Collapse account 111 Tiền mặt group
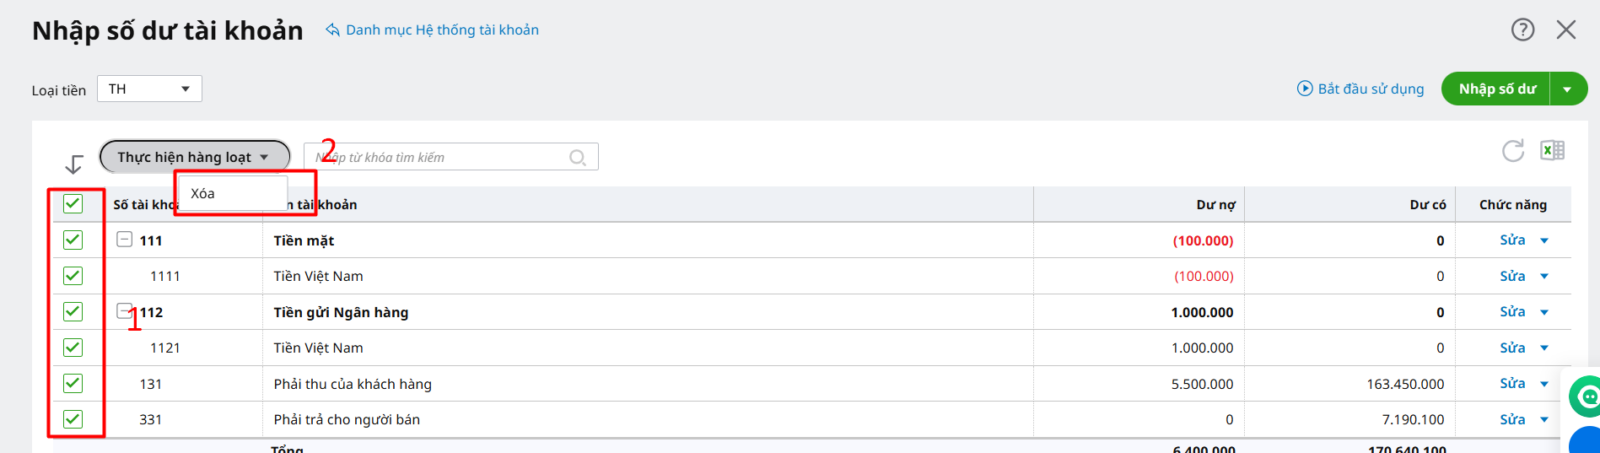This screenshot has width=1600, height=453. click(124, 240)
